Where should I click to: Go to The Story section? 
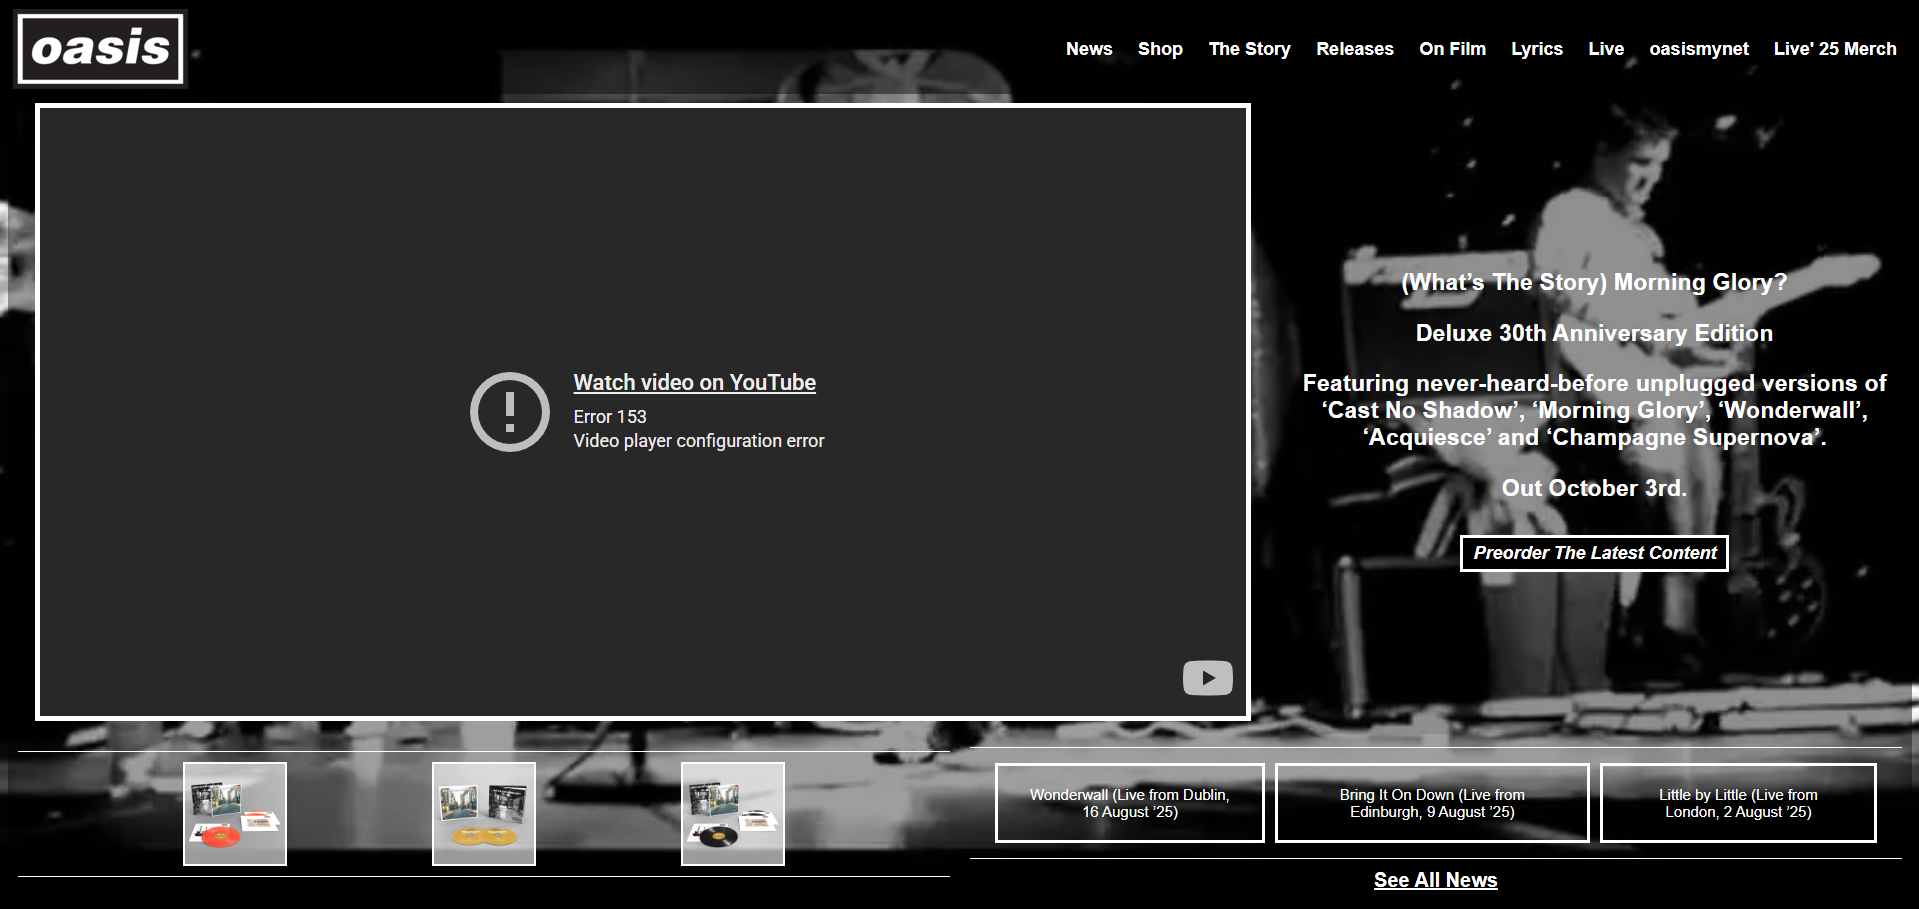1249,48
